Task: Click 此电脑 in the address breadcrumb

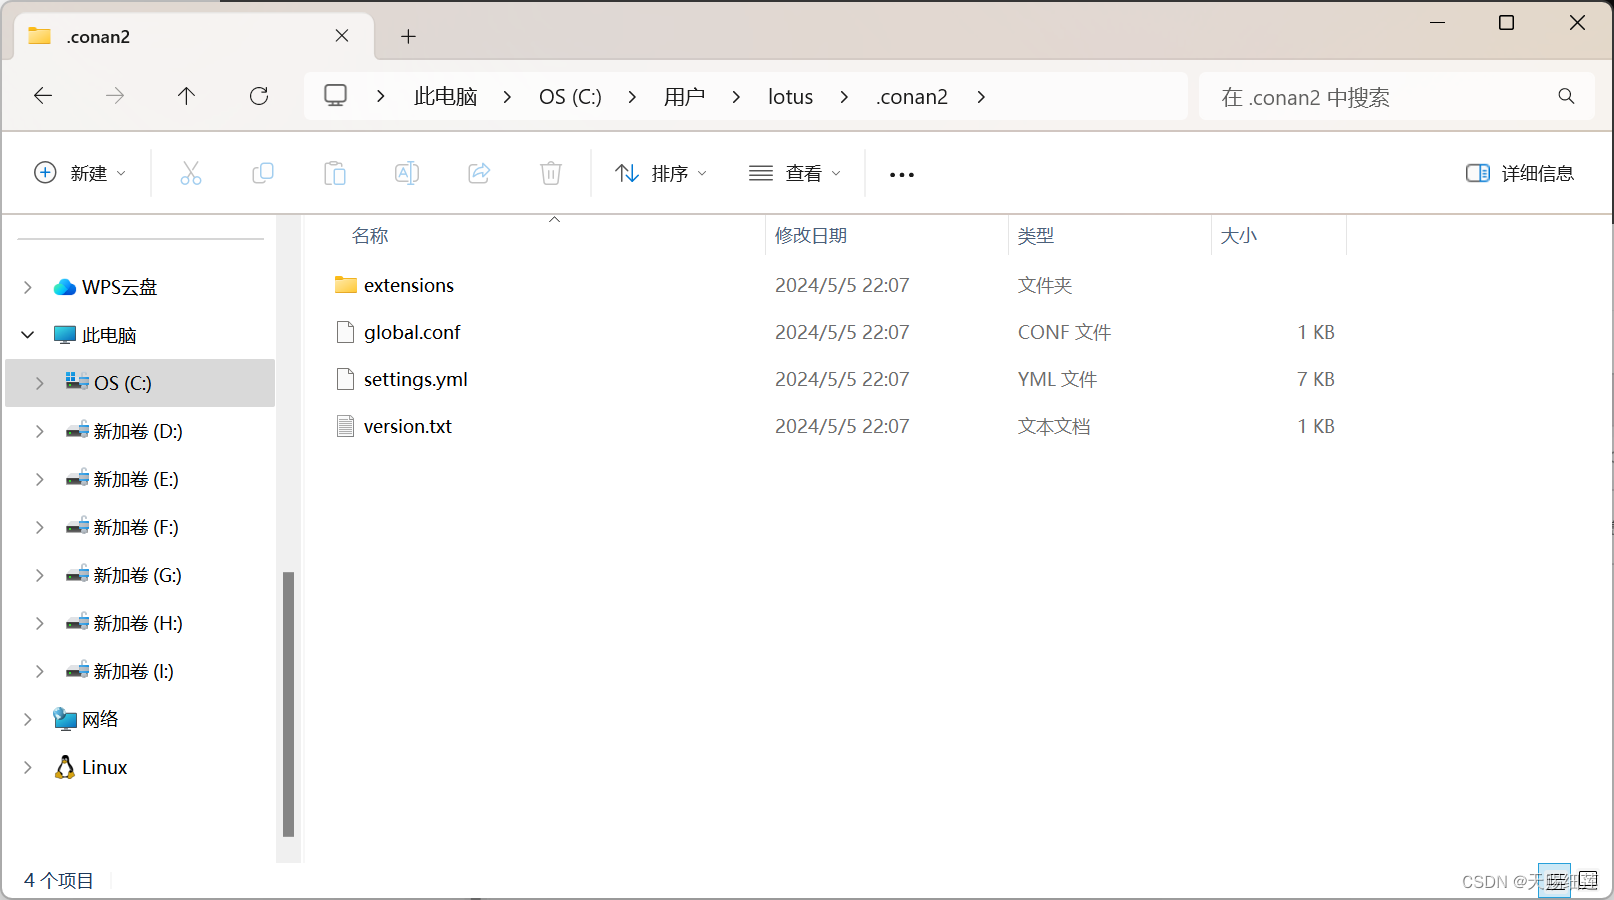Action: click(x=446, y=96)
